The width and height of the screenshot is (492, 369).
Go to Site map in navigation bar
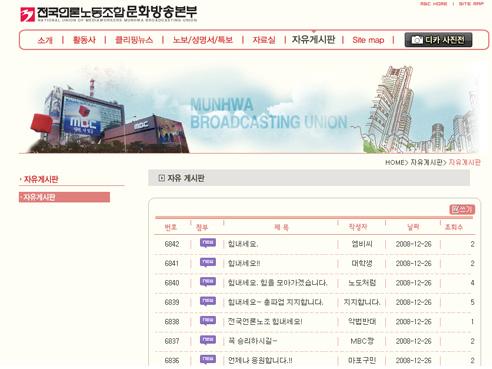click(x=368, y=40)
